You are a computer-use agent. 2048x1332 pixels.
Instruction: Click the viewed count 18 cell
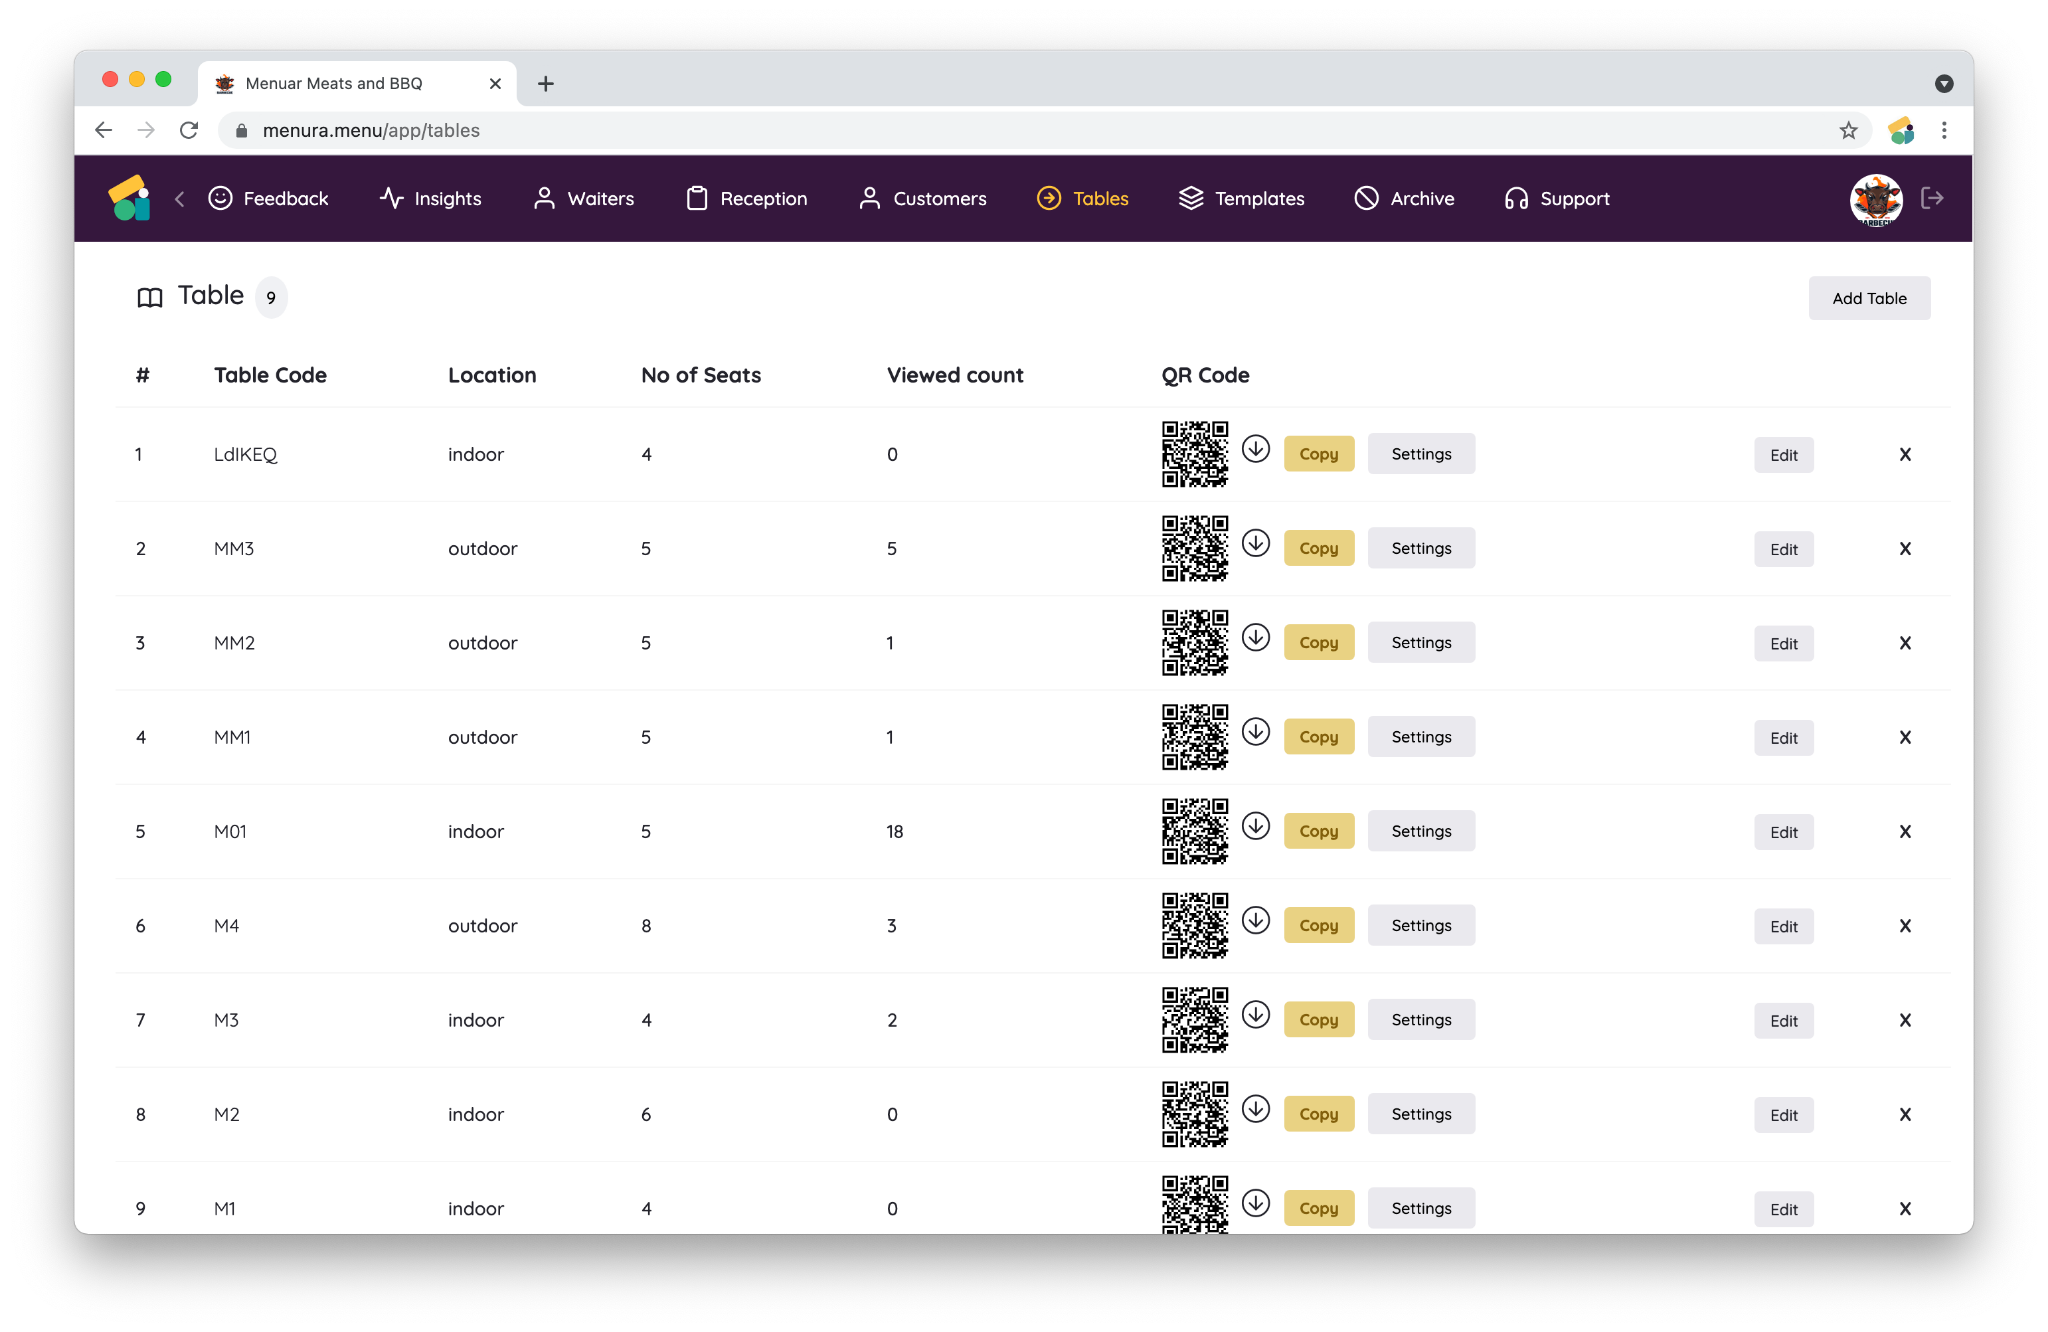(895, 831)
